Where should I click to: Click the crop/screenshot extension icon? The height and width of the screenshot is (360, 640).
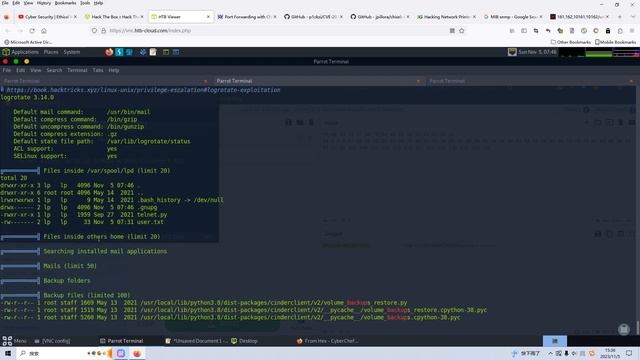pyautogui.click(x=536, y=31)
